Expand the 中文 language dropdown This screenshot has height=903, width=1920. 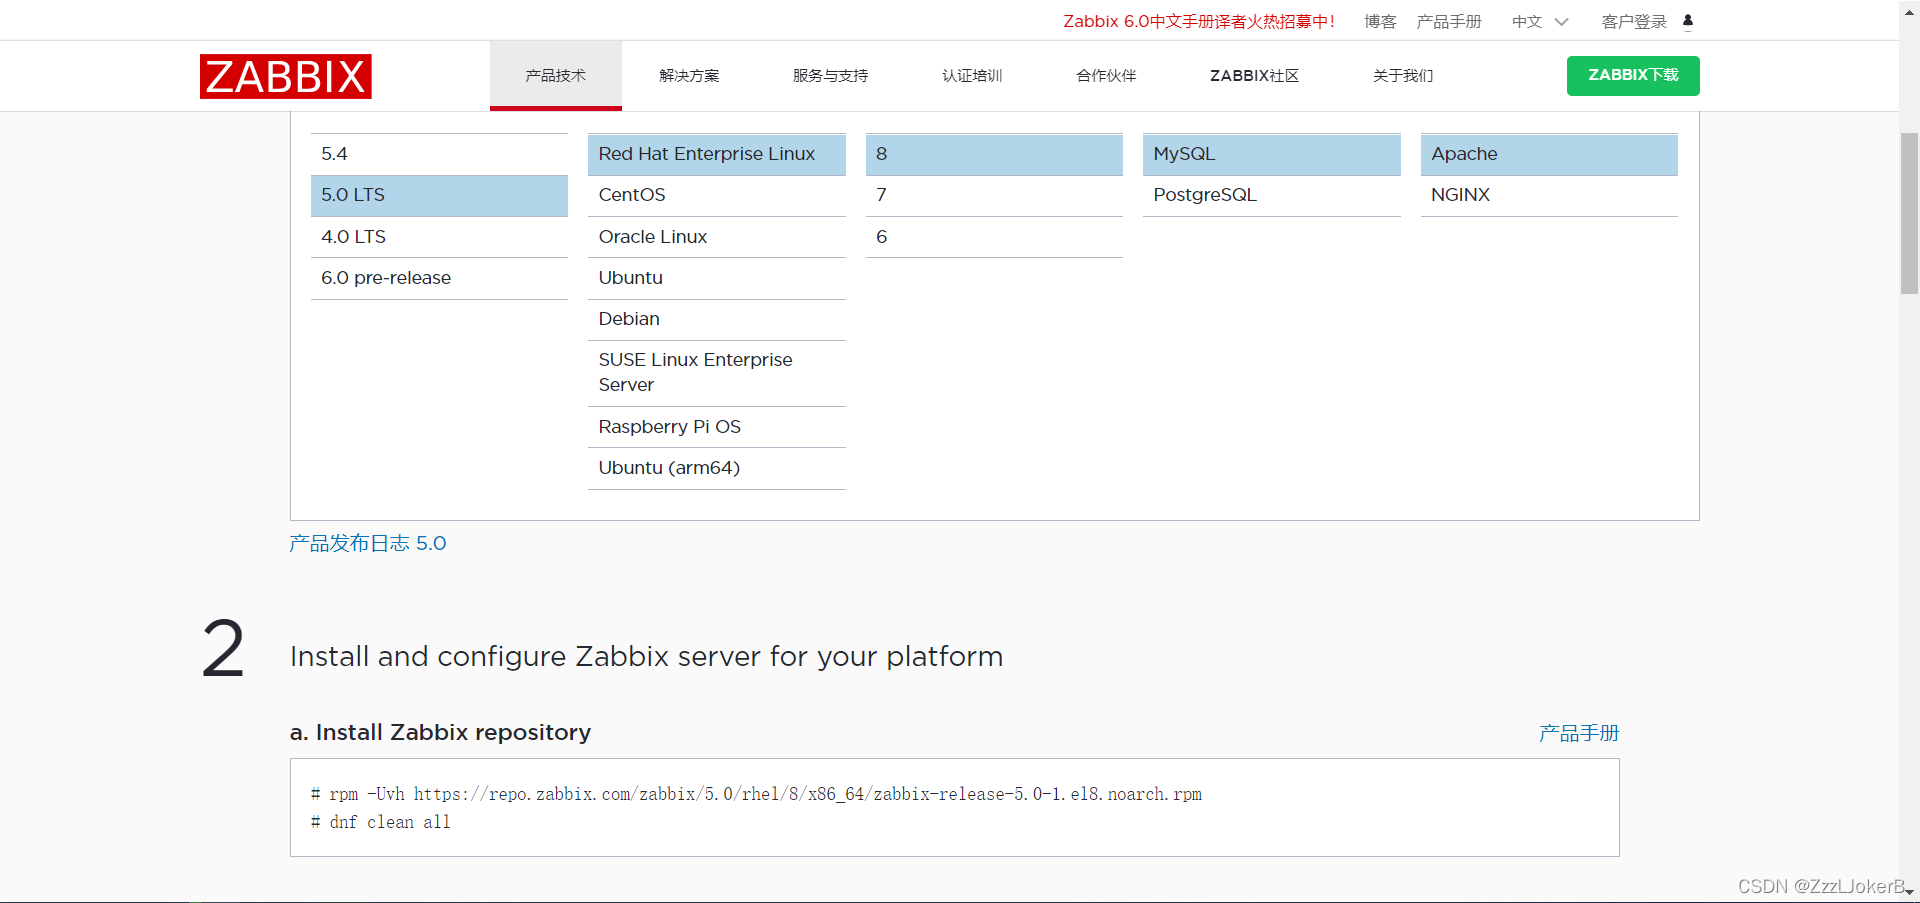pyautogui.click(x=1540, y=22)
